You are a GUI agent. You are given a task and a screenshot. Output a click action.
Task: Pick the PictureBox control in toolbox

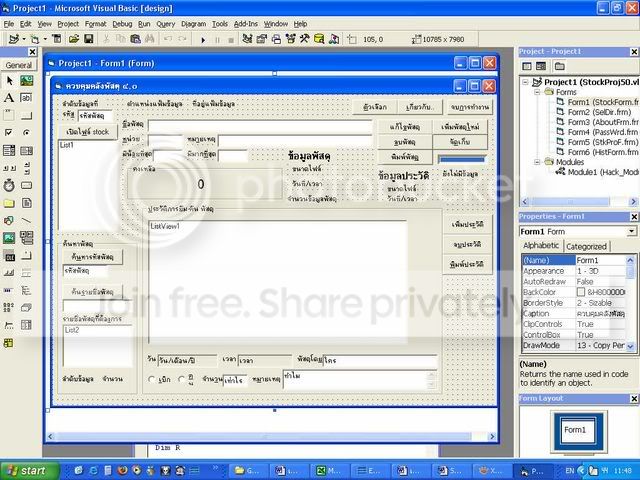pos(27,81)
